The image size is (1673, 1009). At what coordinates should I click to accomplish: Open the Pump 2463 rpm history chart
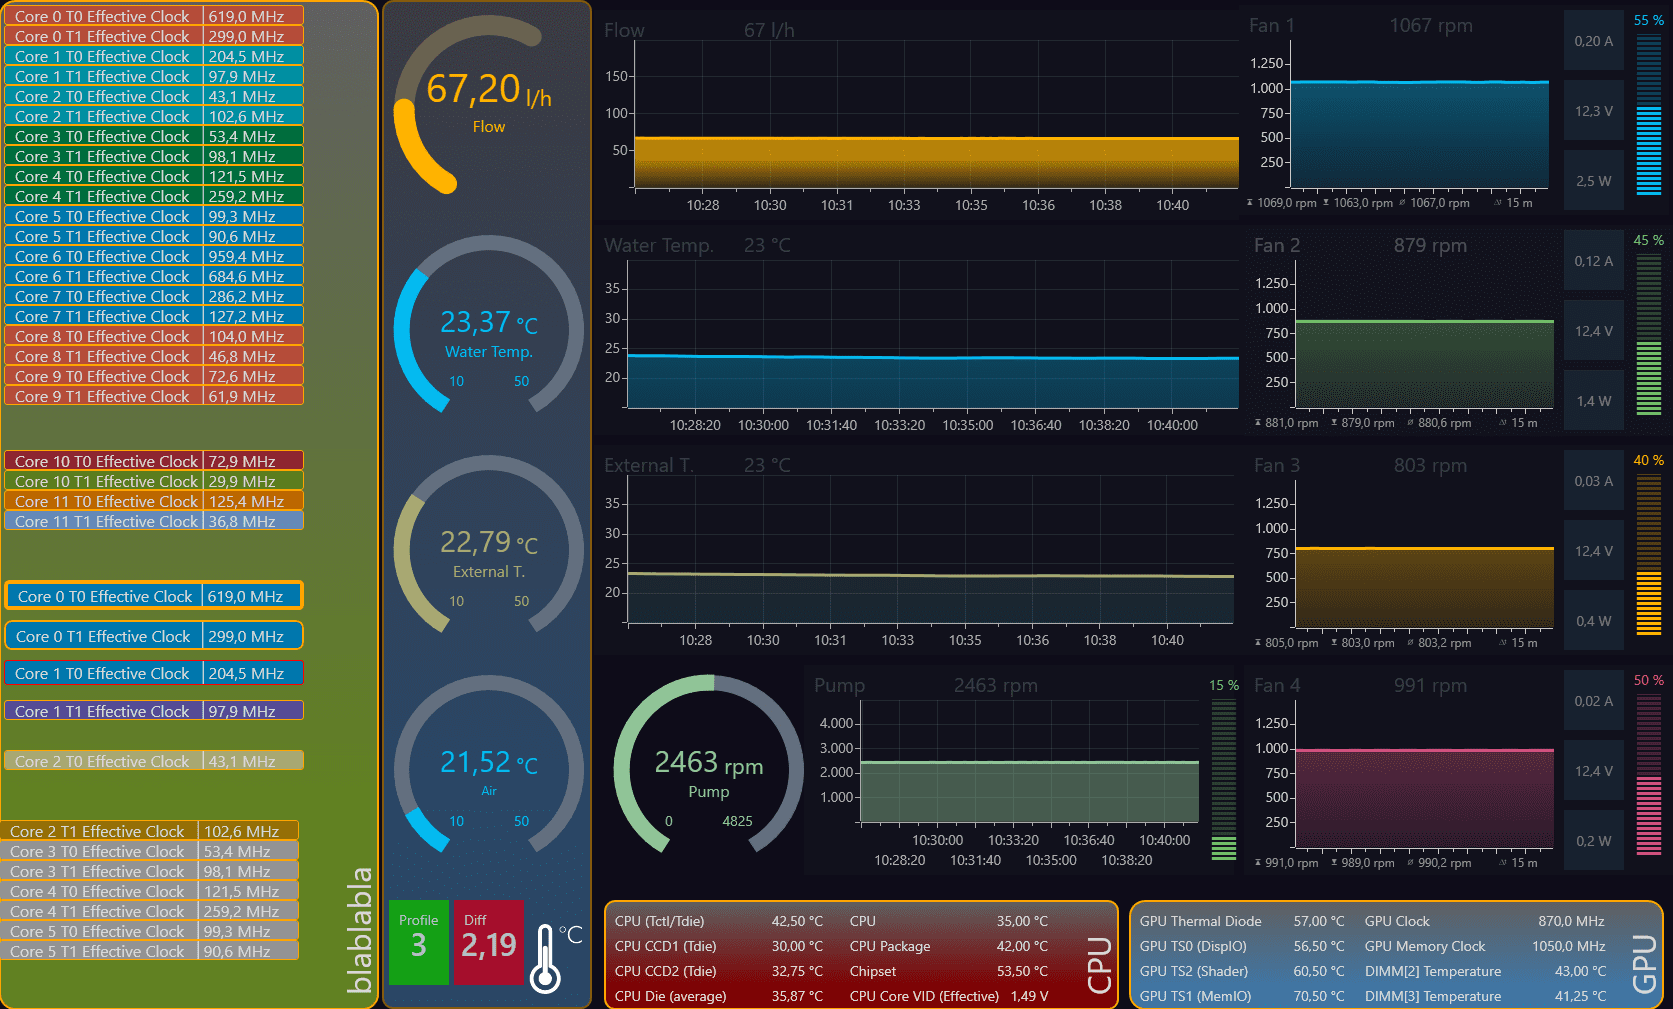1005,770
